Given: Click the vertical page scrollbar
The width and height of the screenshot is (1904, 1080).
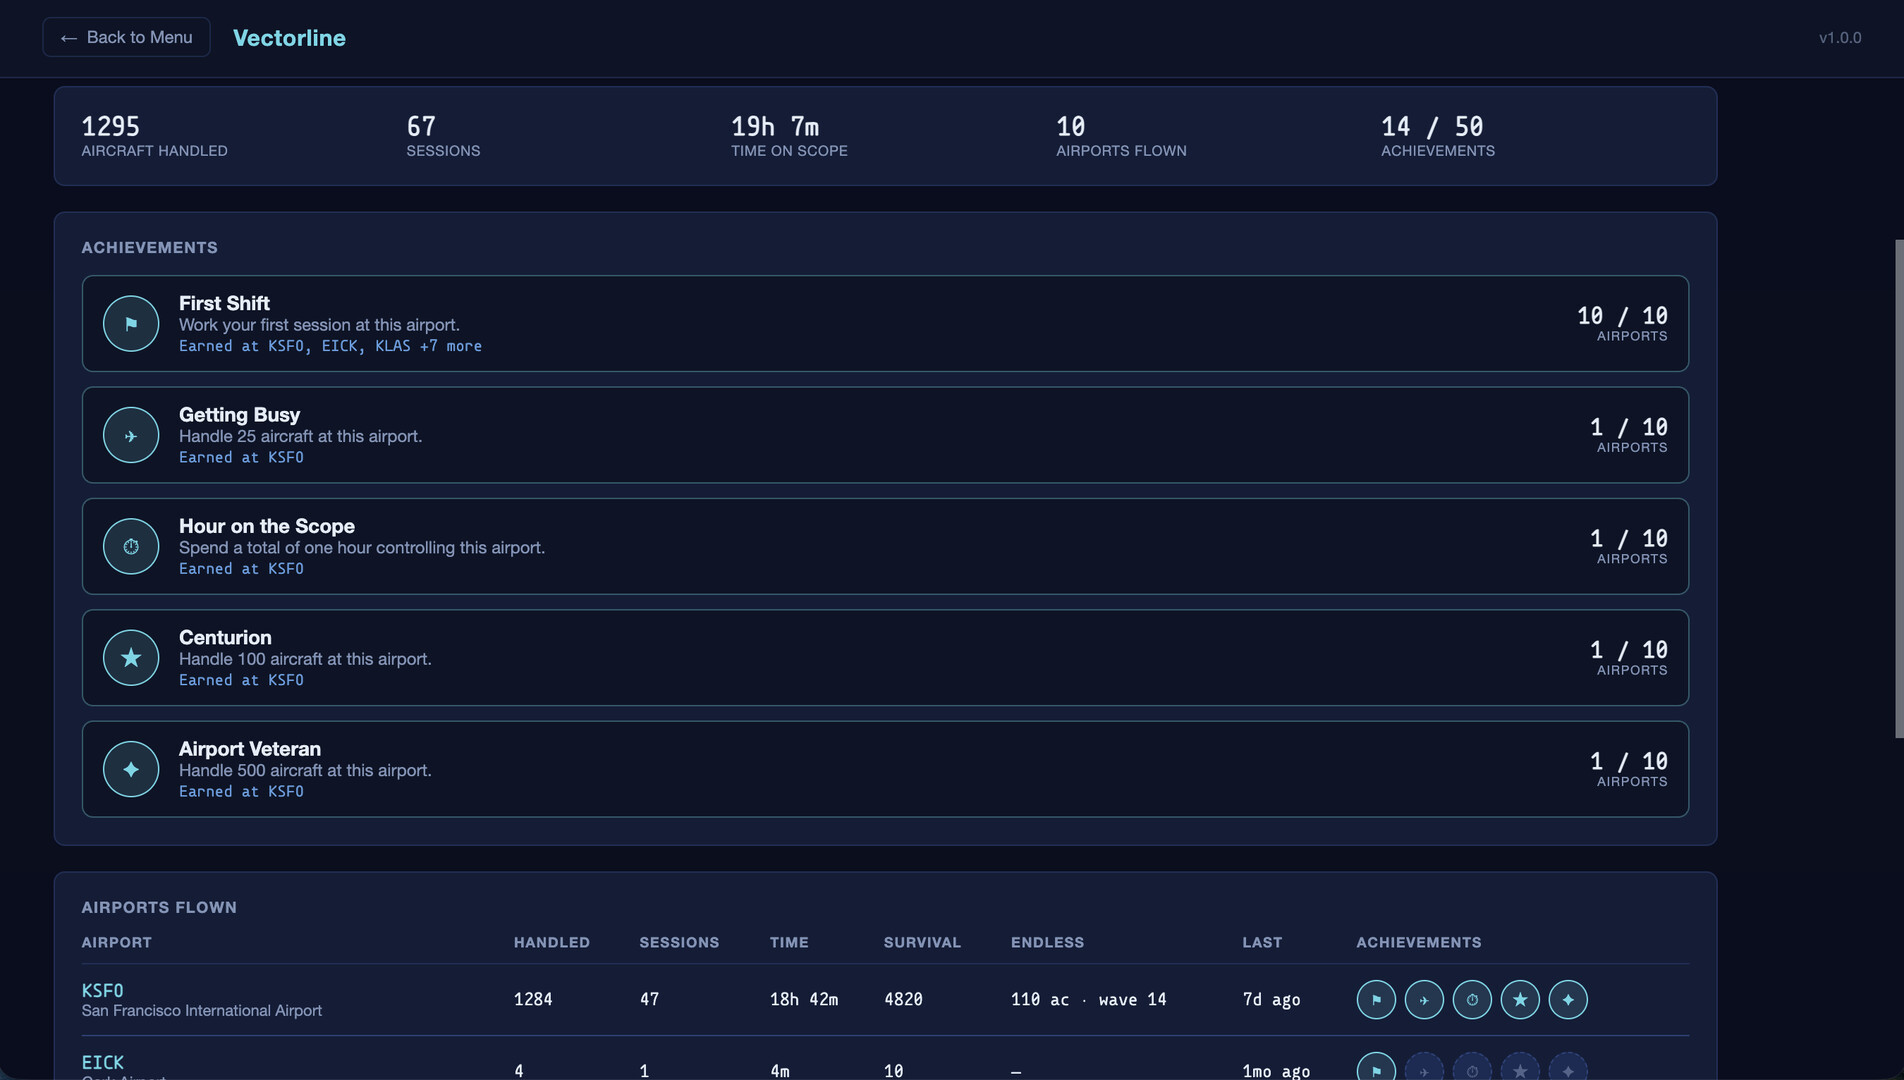Looking at the screenshot, I should pyautogui.click(x=1899, y=489).
